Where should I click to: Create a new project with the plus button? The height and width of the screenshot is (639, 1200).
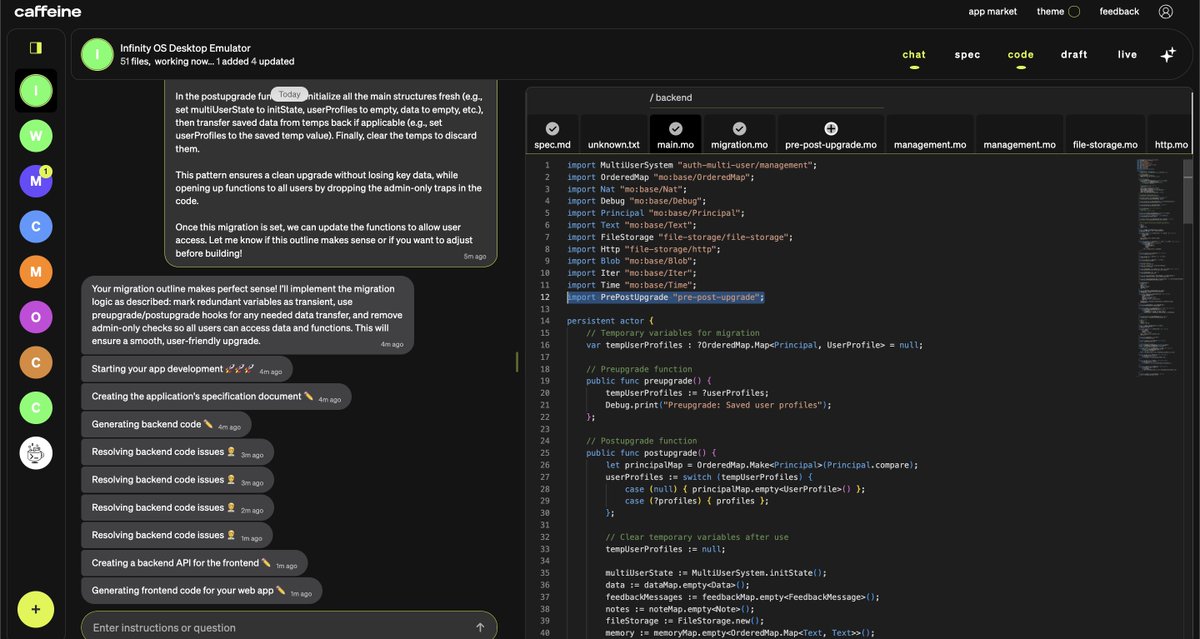[36, 608]
